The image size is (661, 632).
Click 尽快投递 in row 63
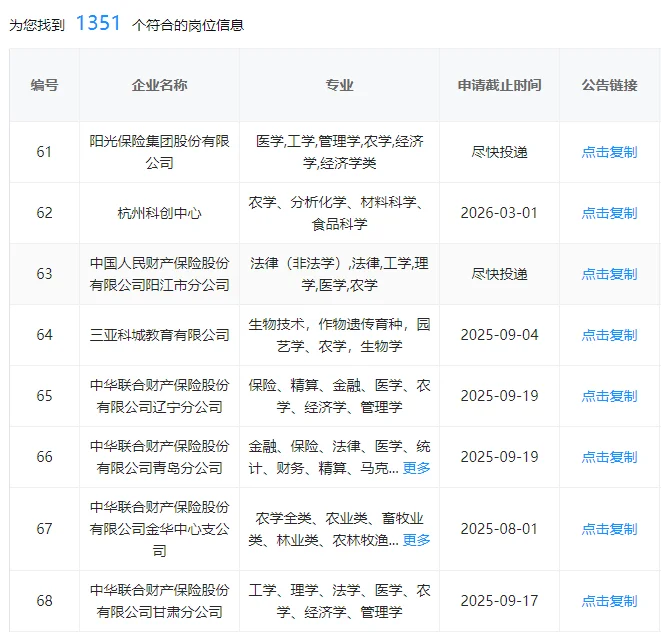[x=500, y=274]
